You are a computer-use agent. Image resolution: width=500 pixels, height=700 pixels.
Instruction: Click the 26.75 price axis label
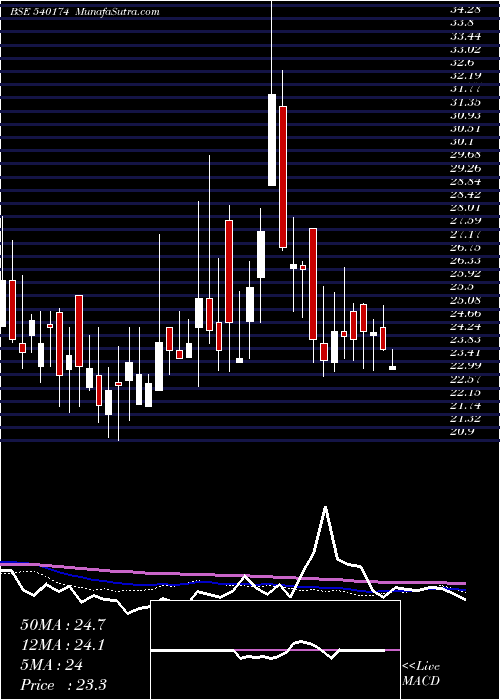[465, 247]
